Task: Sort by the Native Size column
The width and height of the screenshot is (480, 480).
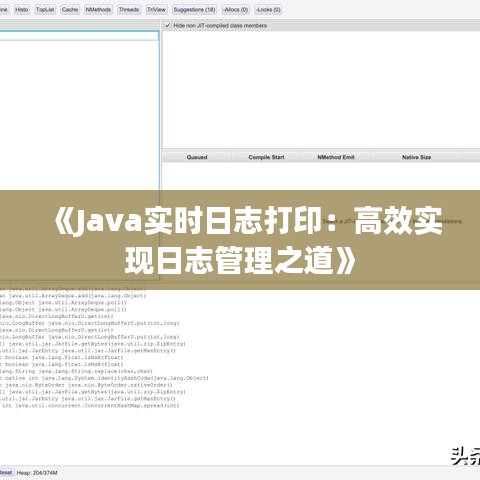Action: (x=416, y=157)
